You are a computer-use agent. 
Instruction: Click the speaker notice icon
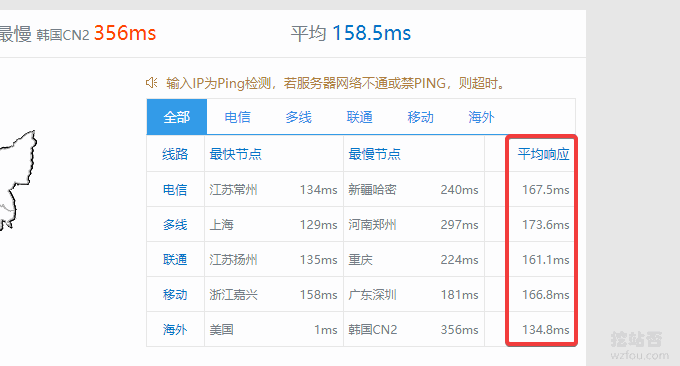(151, 82)
